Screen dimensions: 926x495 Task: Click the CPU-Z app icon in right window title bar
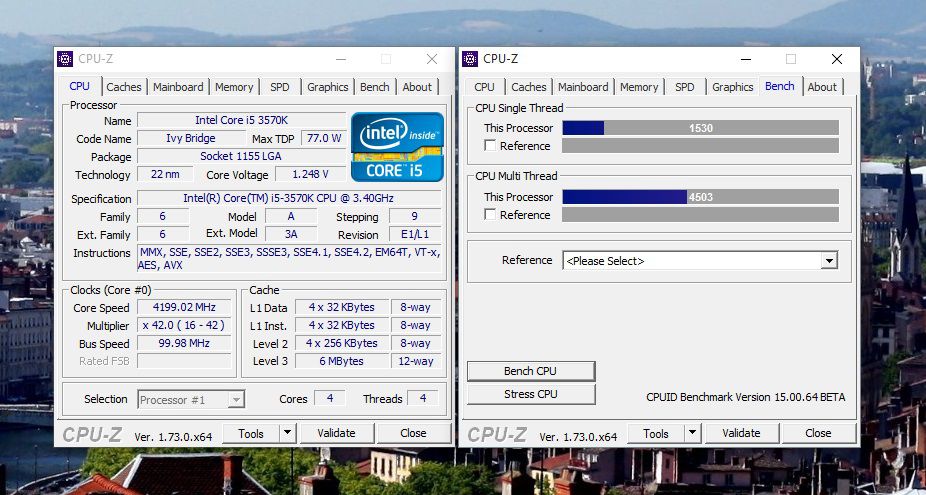point(470,59)
